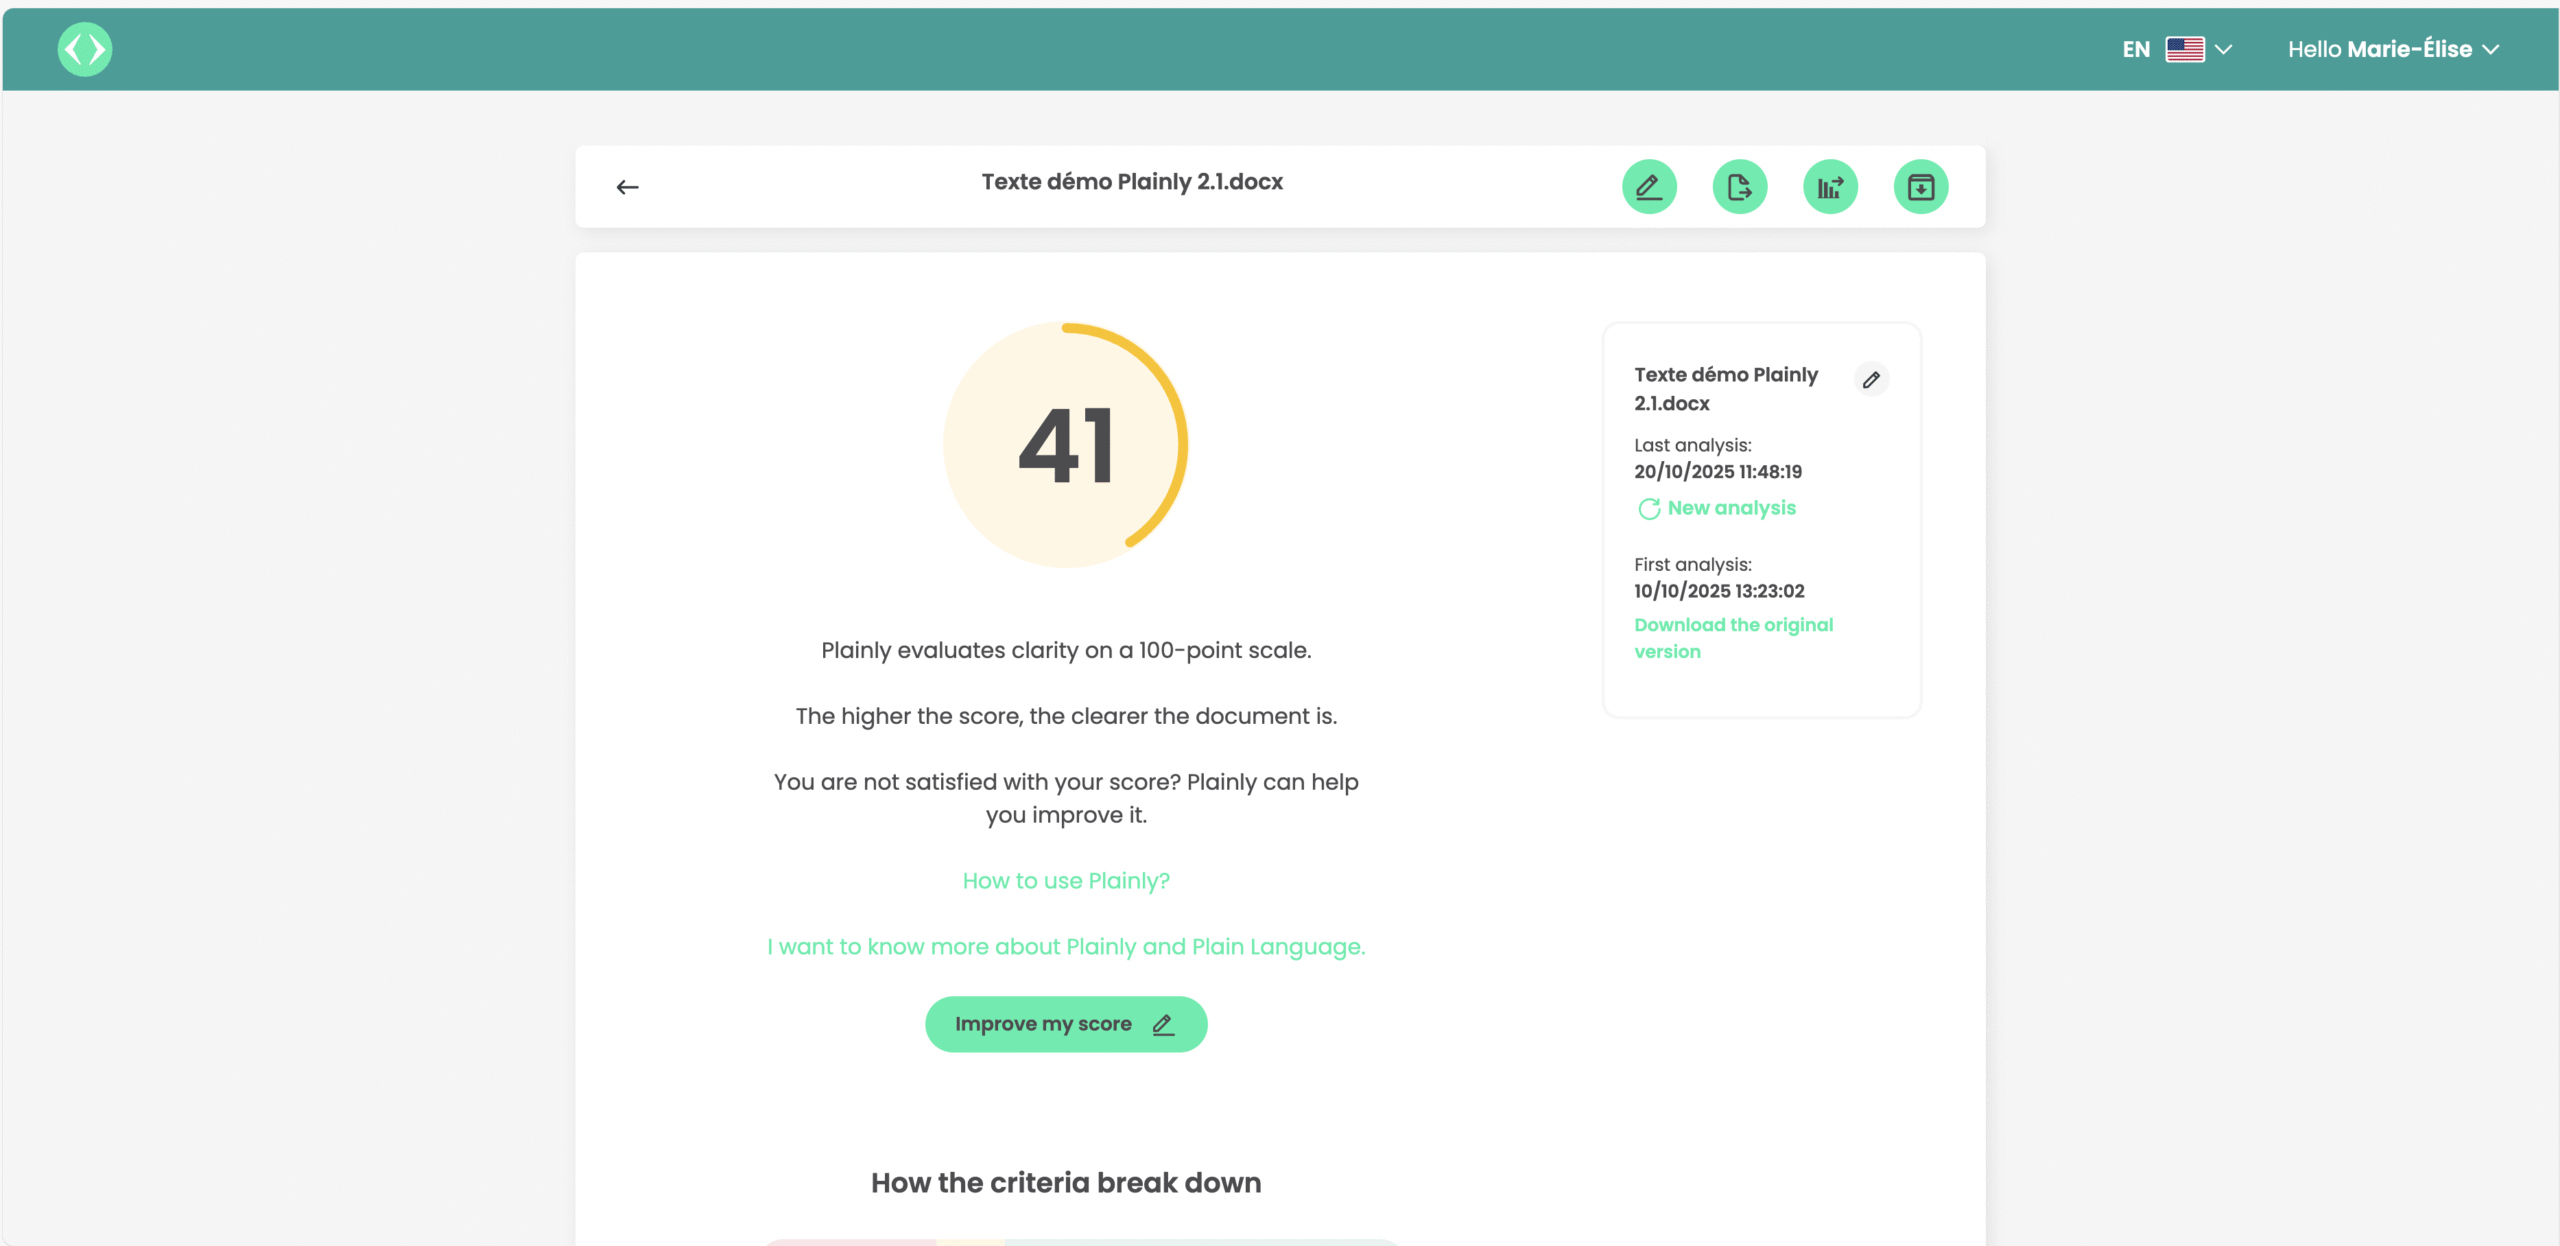Click the refresh icon next to New analysis
Viewport: 2560px width, 1246px height.
tap(1648, 509)
